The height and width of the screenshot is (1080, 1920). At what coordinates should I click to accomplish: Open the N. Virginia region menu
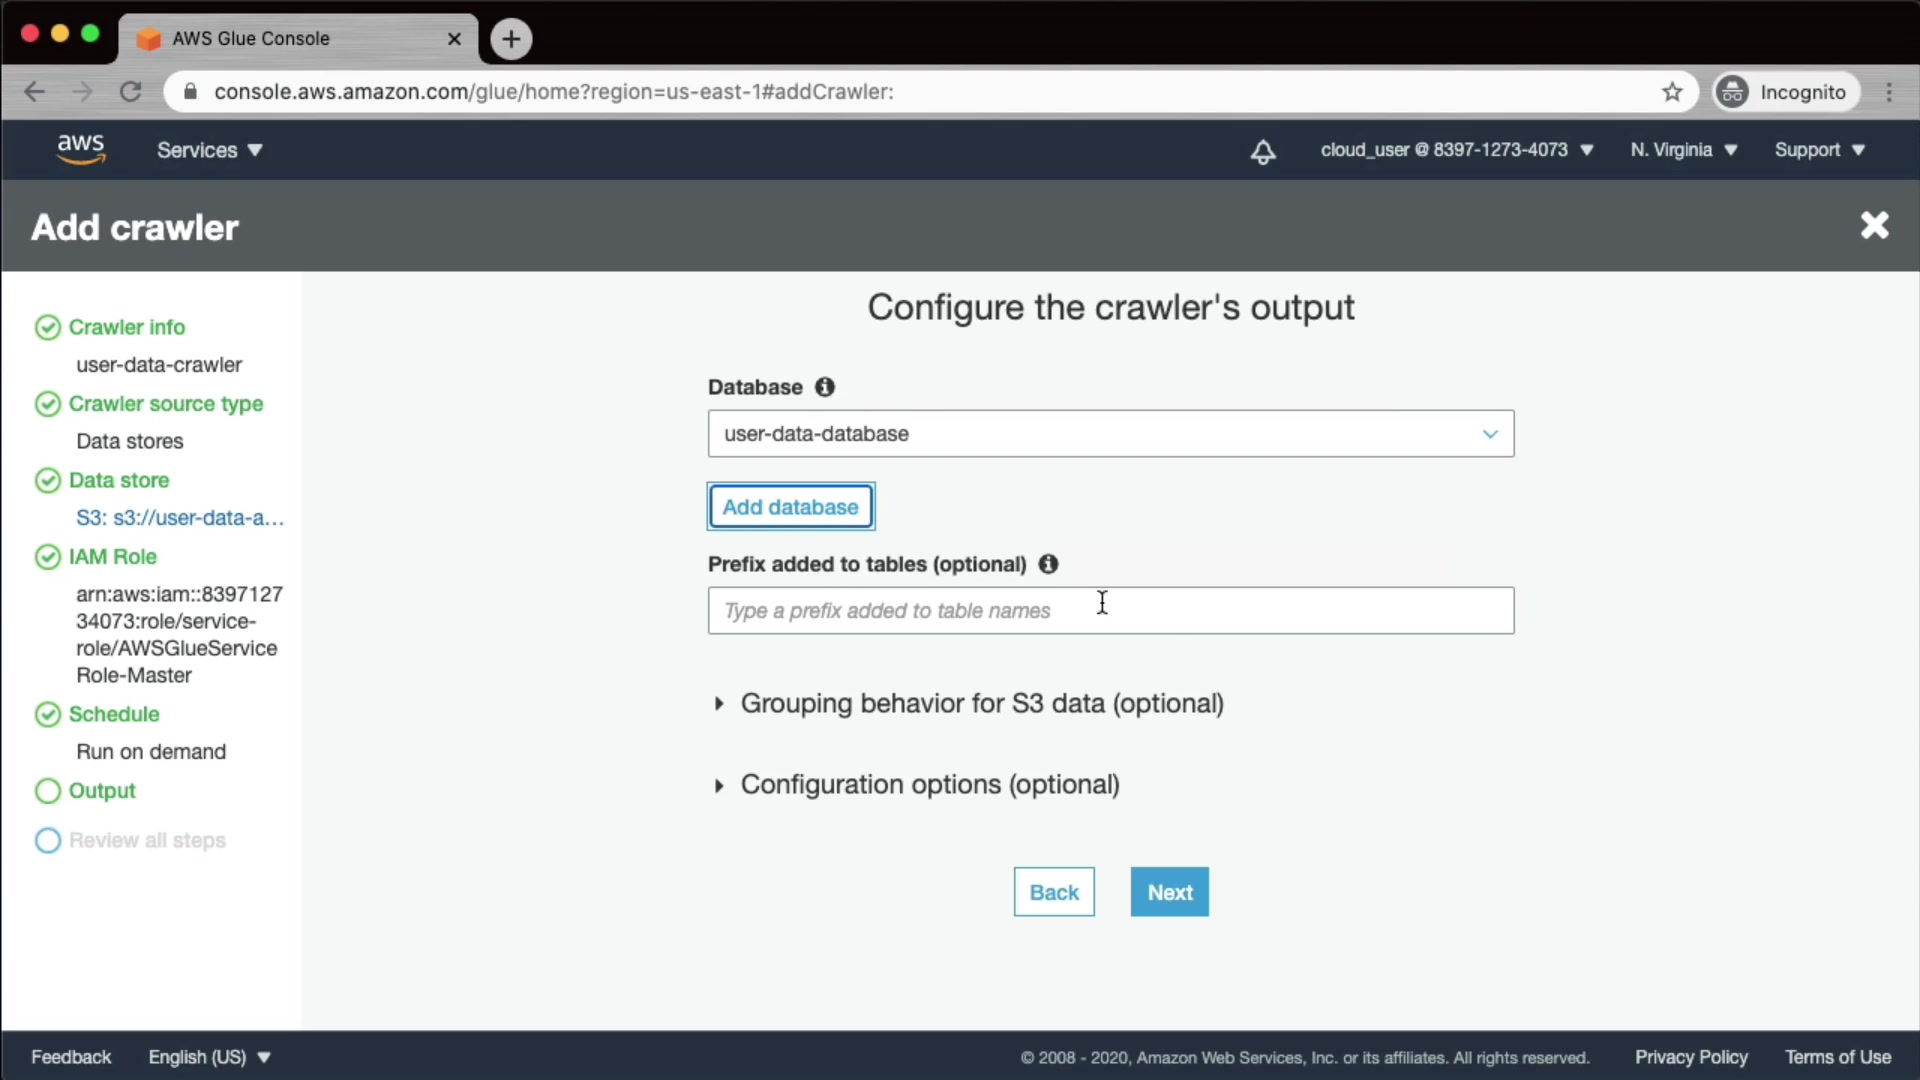[1683, 150]
